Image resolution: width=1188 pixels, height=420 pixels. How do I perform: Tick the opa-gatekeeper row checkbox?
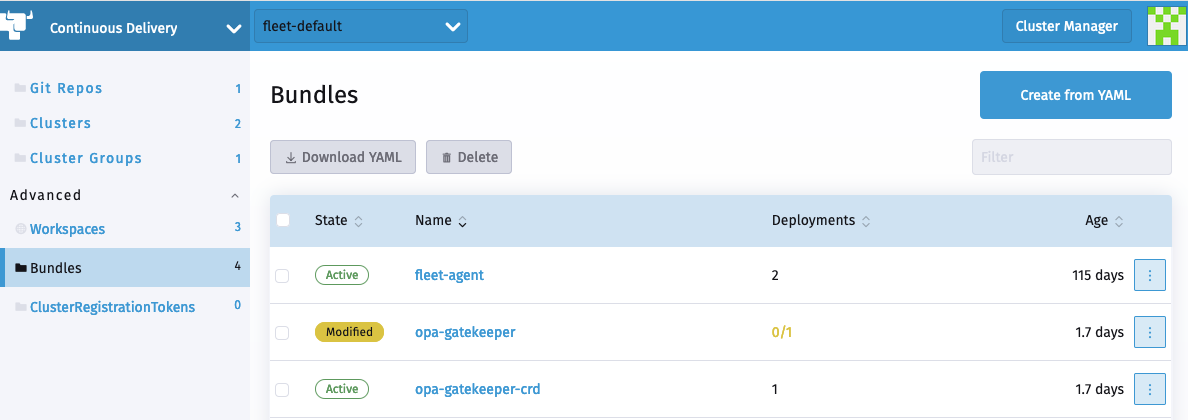(282, 332)
